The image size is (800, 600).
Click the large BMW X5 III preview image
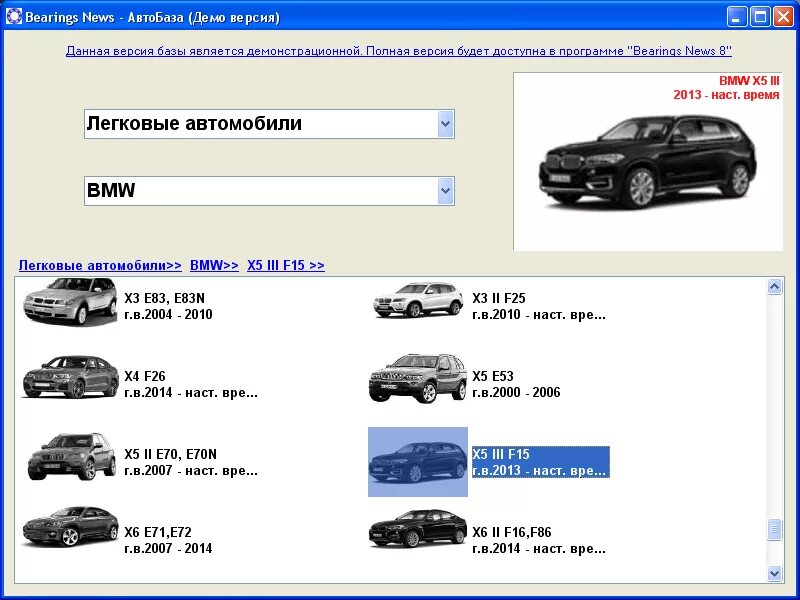648,162
